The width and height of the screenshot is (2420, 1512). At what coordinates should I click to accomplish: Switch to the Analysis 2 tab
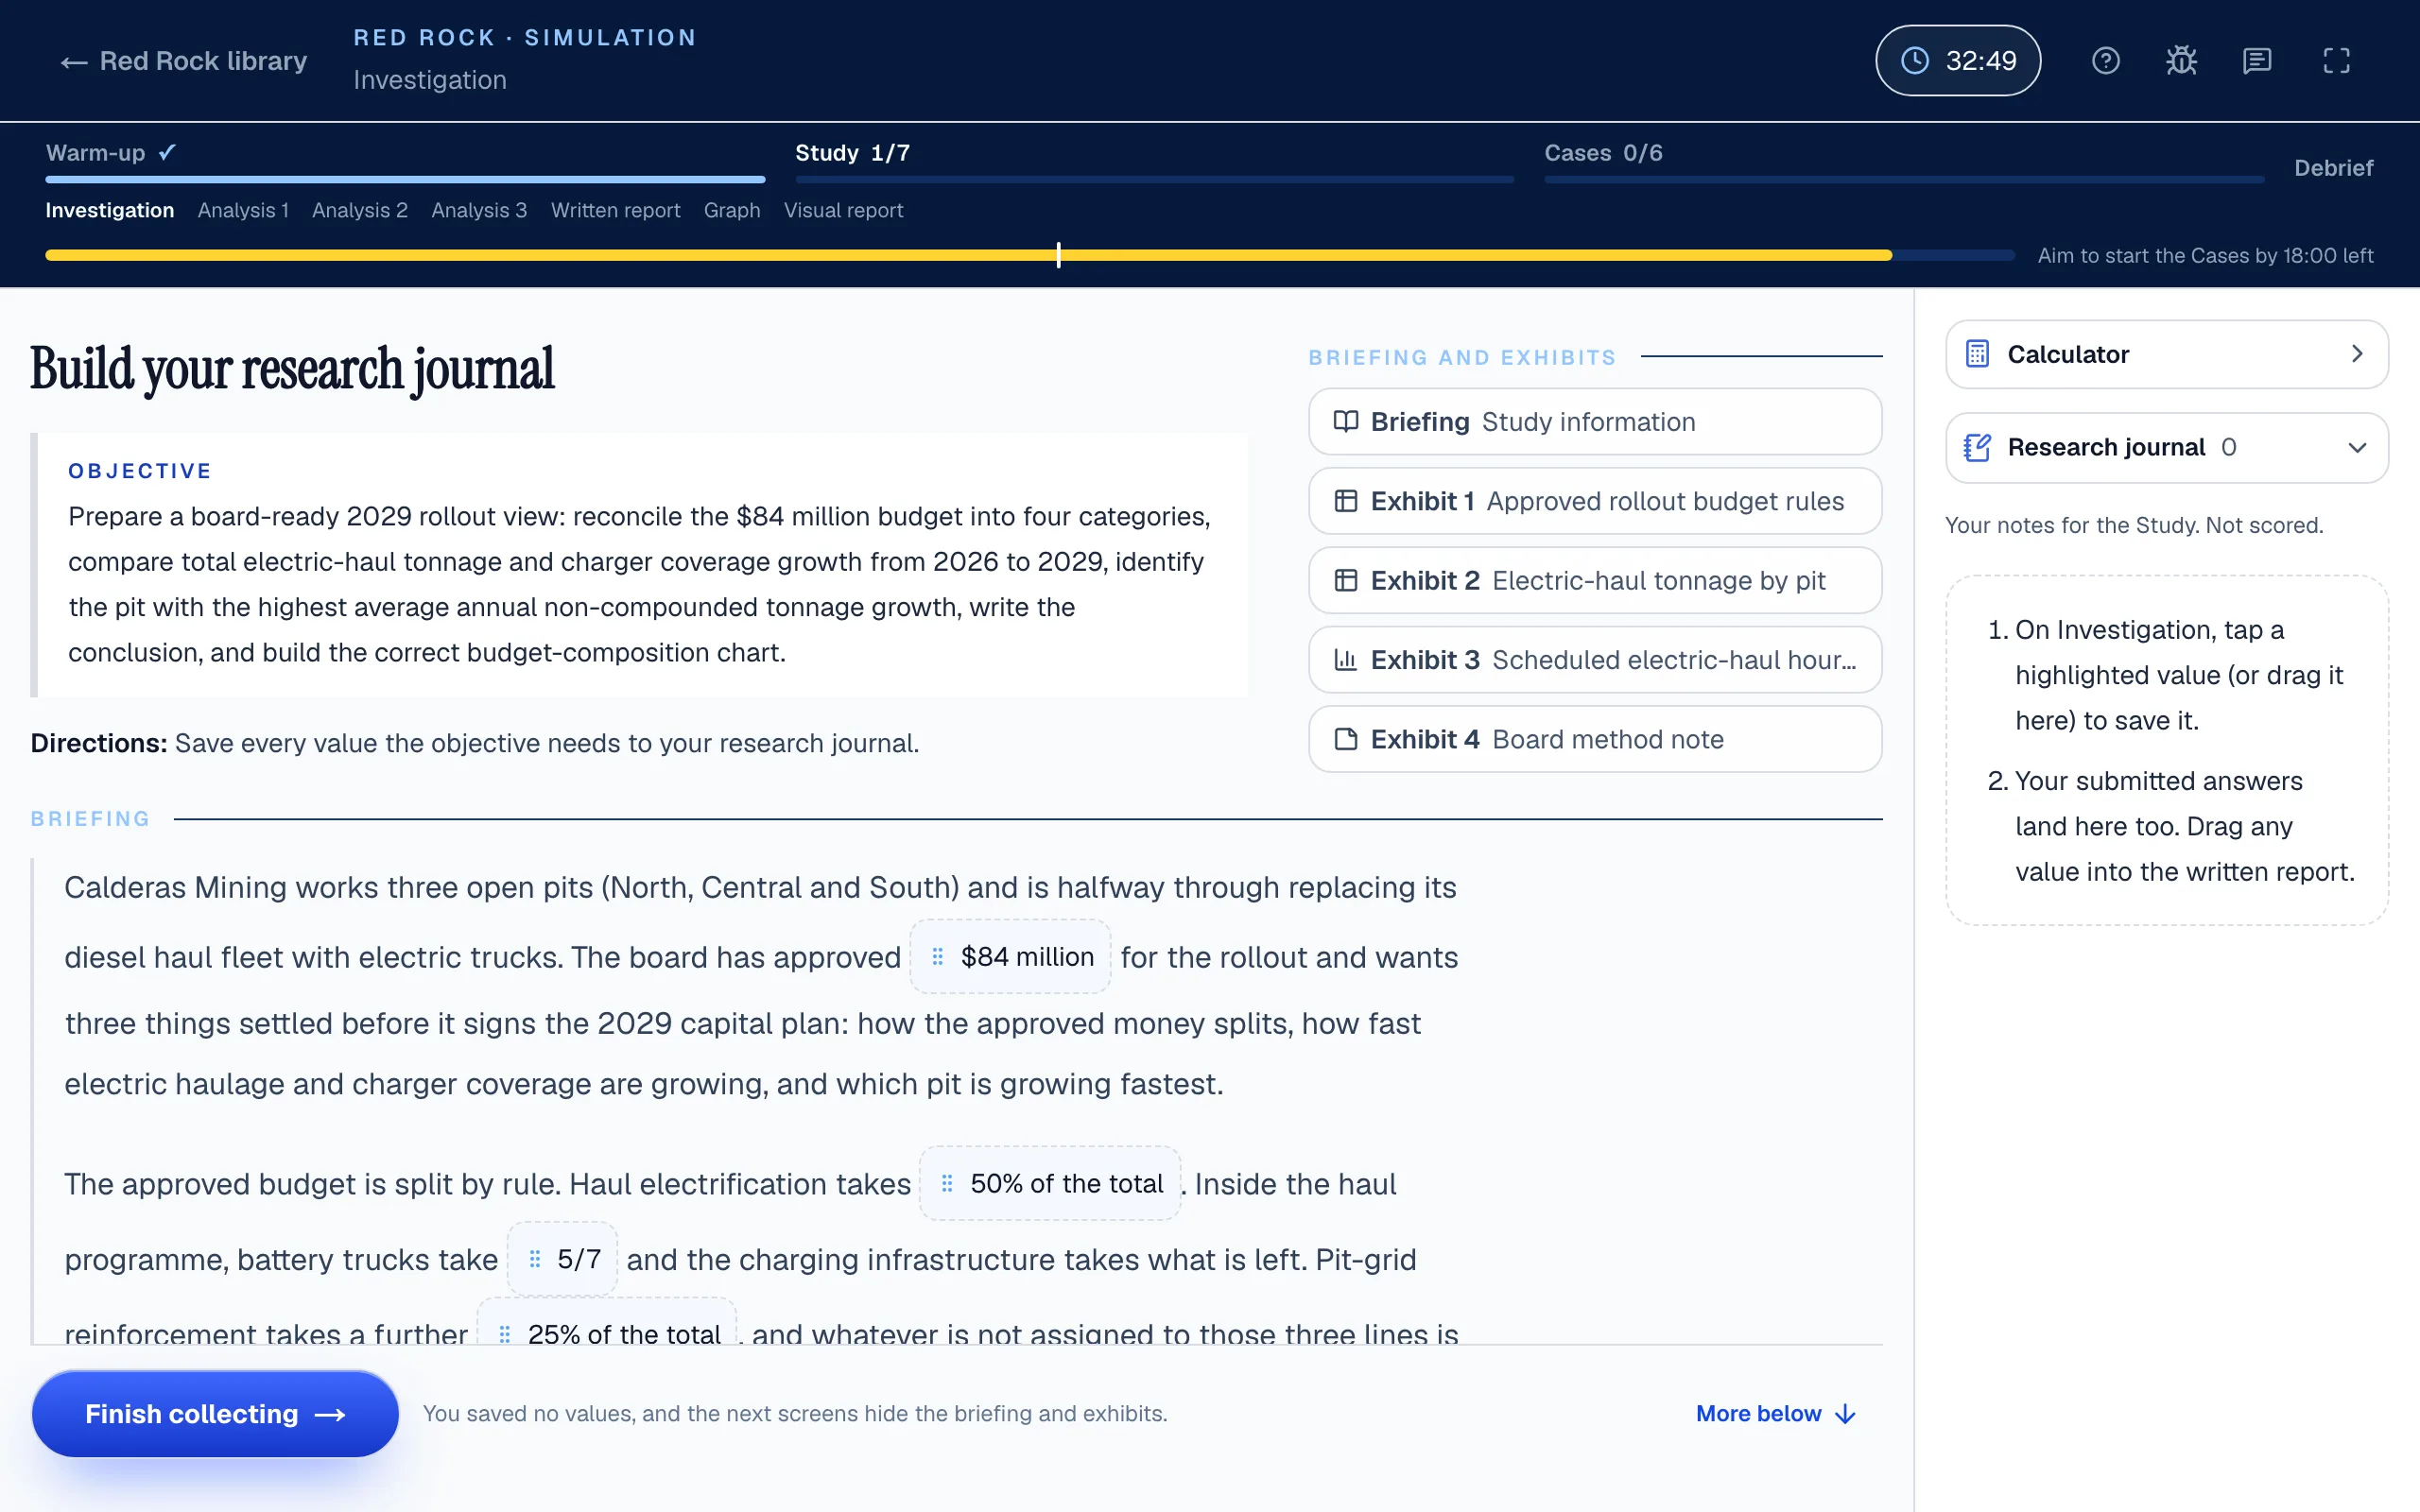[x=360, y=210]
